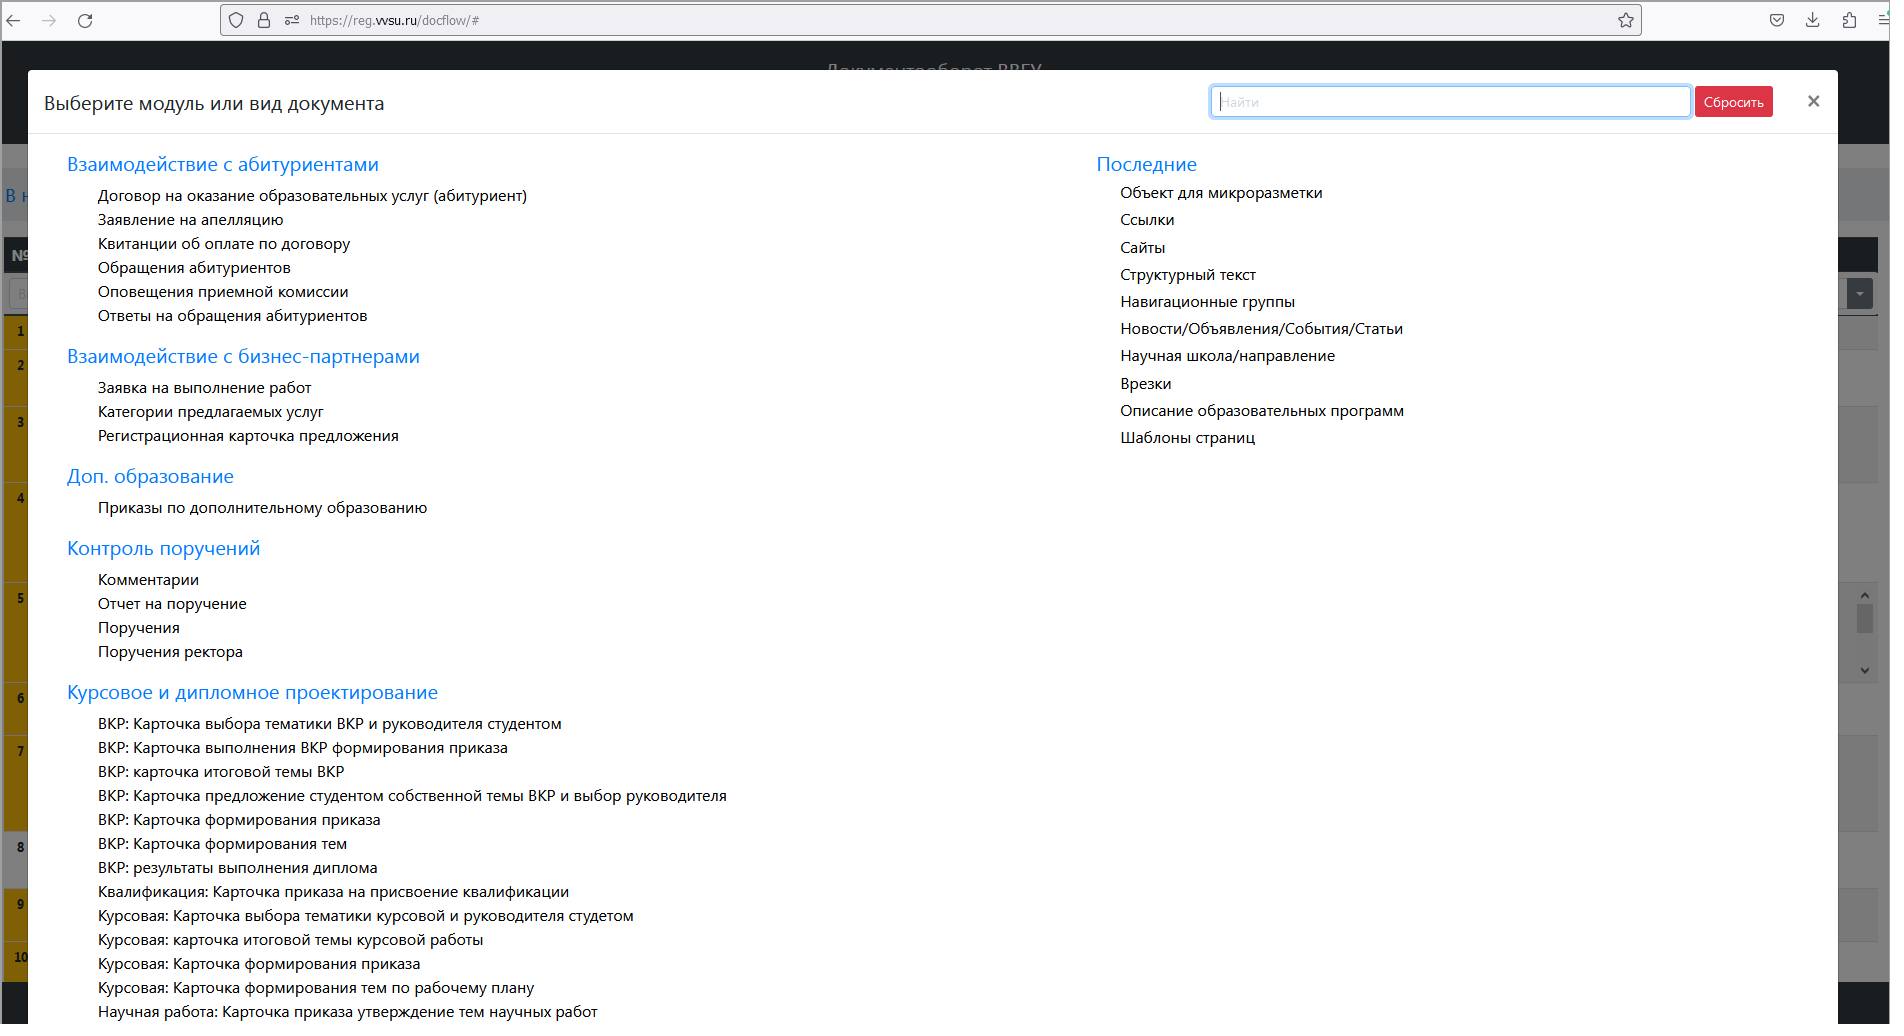
Task: Open the Pocket save icon
Action: 1777,20
